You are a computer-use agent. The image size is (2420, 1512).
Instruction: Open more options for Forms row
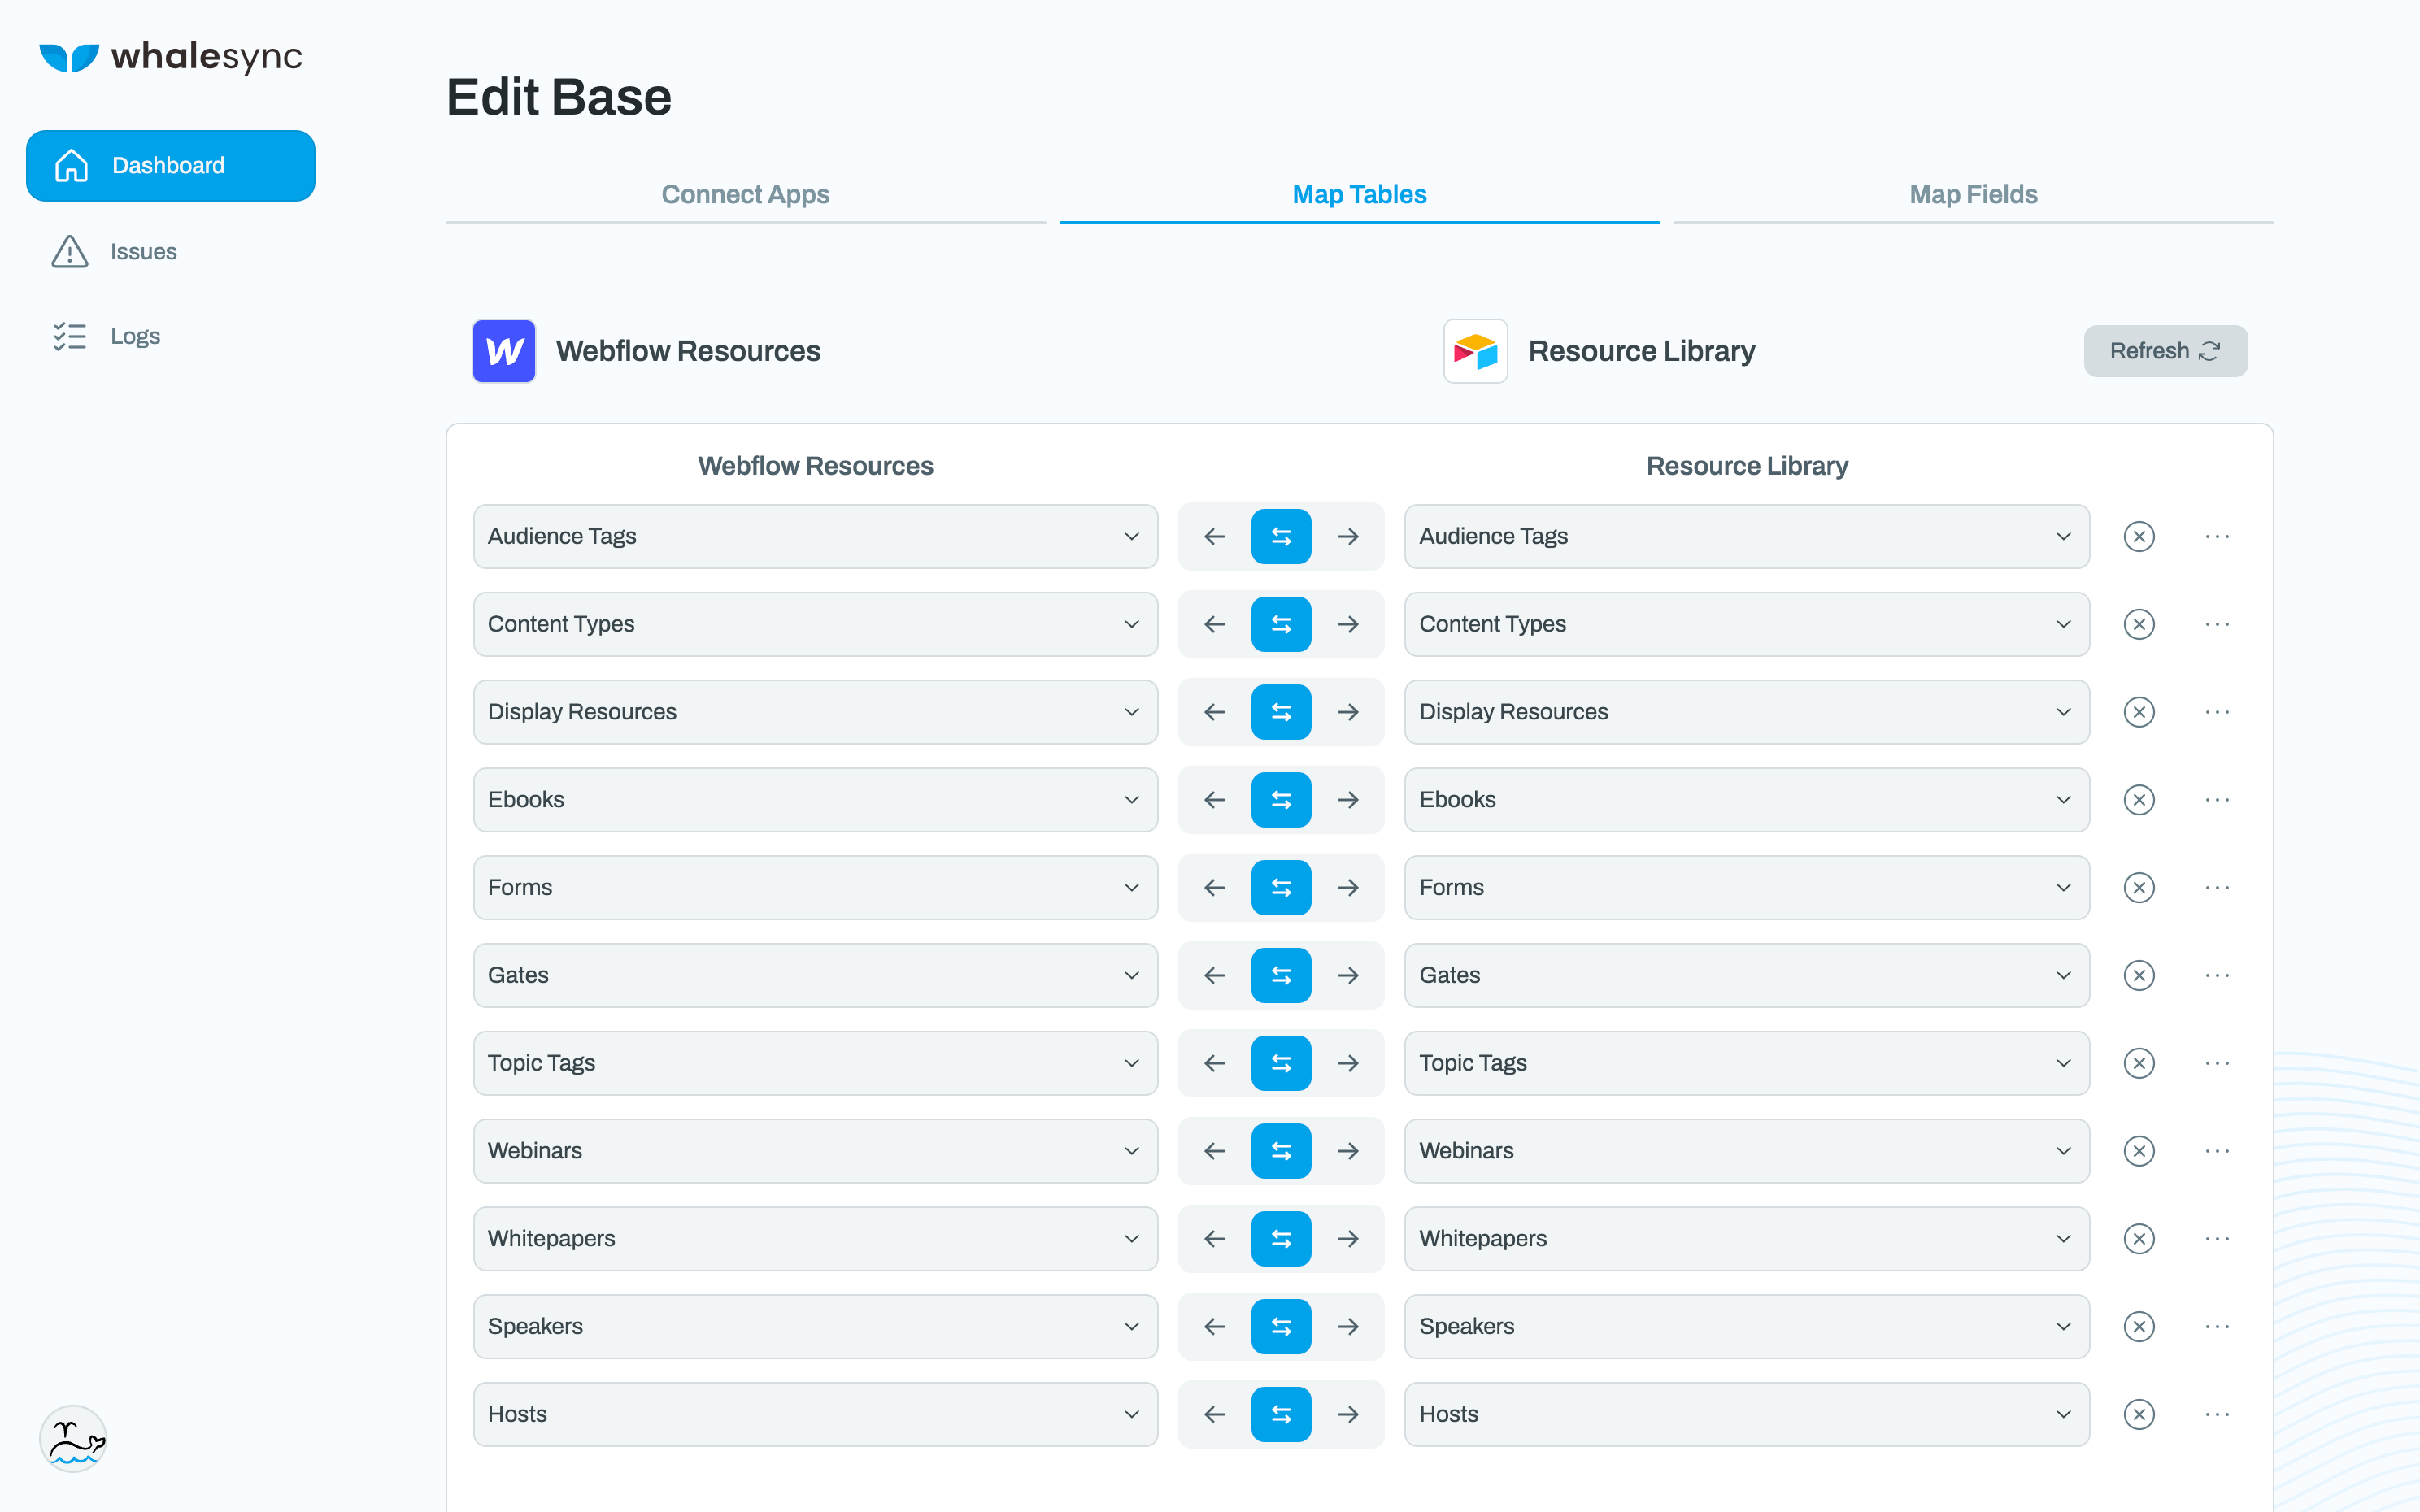(x=2217, y=888)
